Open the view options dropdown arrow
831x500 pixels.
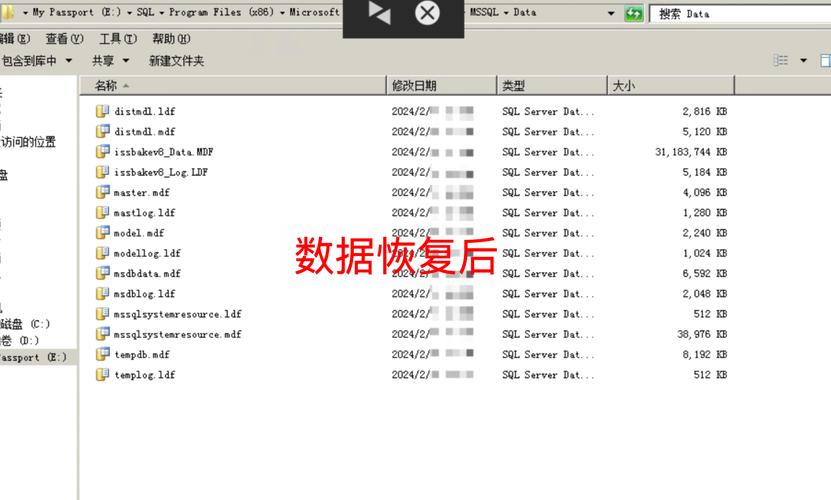tap(803, 60)
